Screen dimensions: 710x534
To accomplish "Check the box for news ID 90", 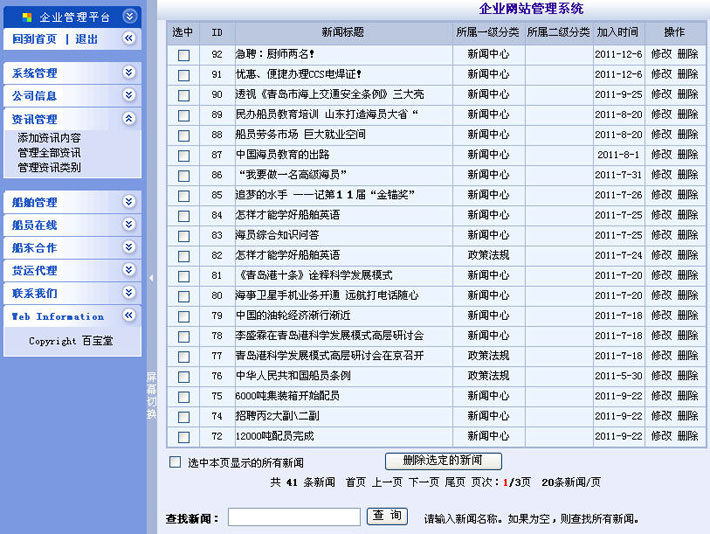I will (183, 96).
